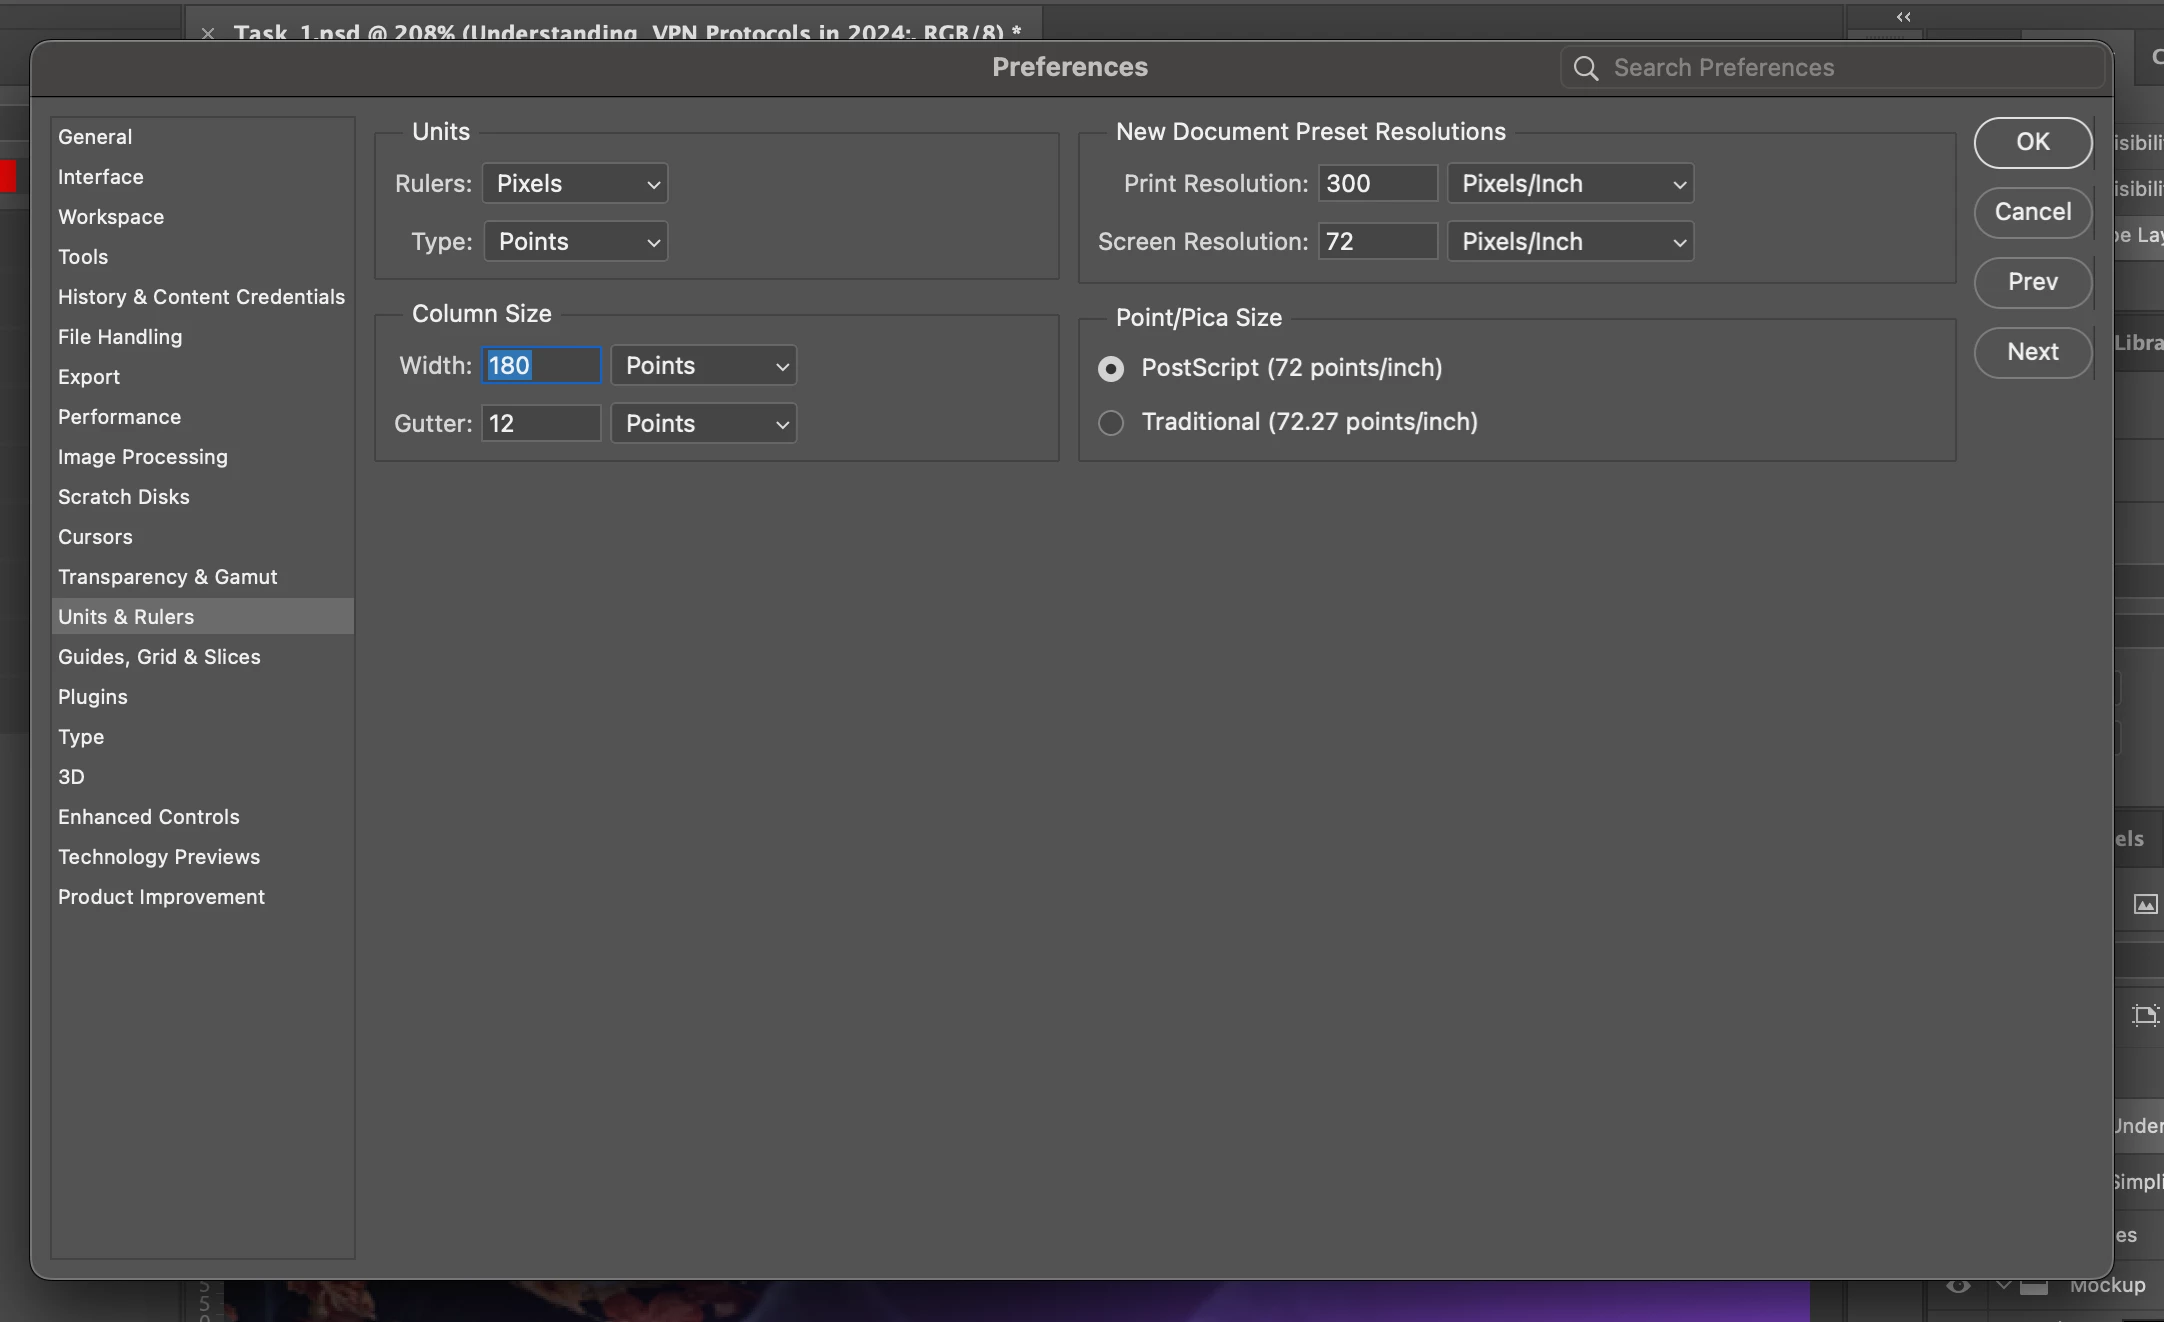
Task: Switch to Guides, Grid & Slices preferences
Action: coord(159,657)
